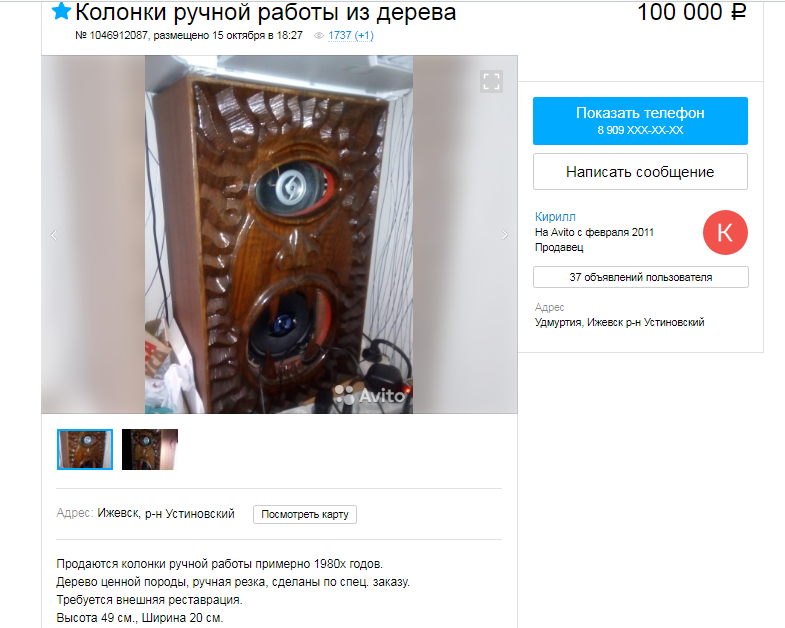Click the seller address Удмуртия, Ижевск
The width and height of the screenshot is (785, 628).
point(619,323)
